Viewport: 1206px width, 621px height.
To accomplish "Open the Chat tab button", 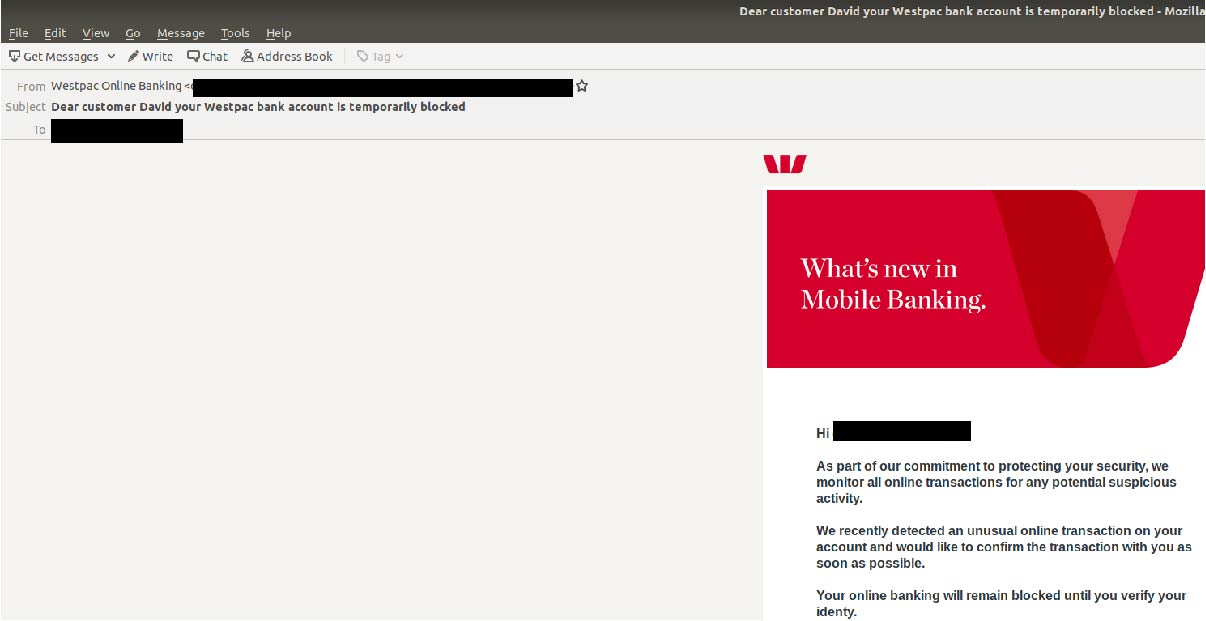I will point(208,57).
